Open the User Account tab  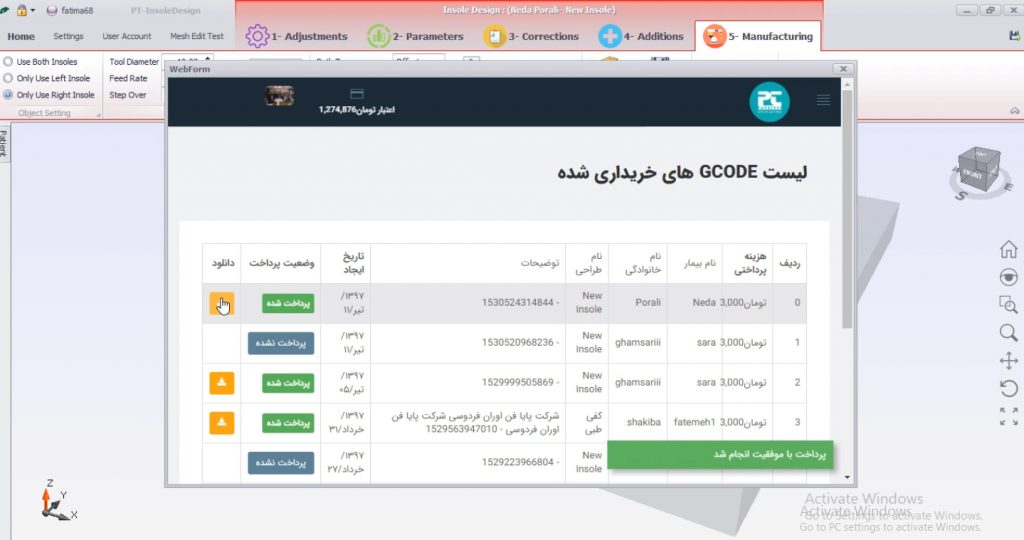coord(127,37)
